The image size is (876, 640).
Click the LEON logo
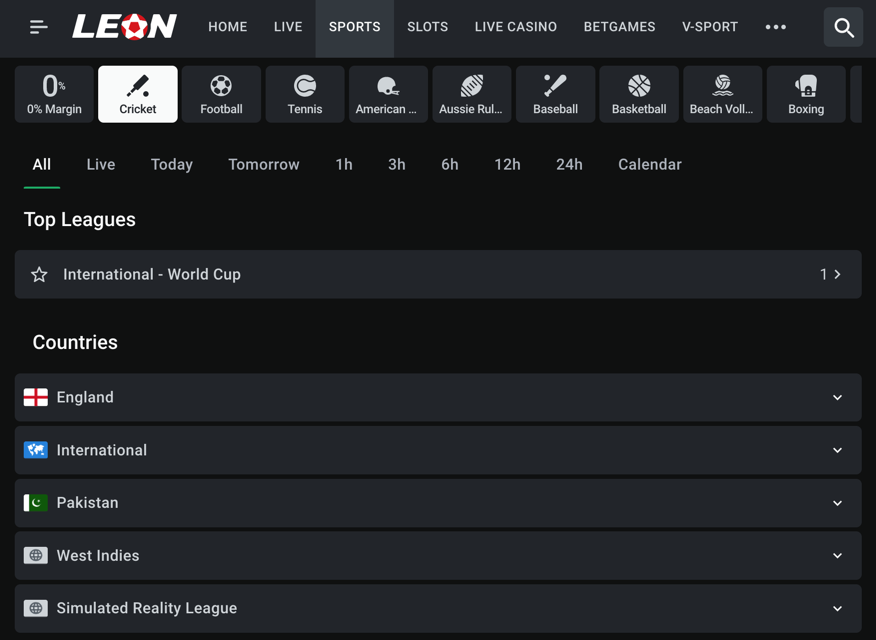click(125, 26)
